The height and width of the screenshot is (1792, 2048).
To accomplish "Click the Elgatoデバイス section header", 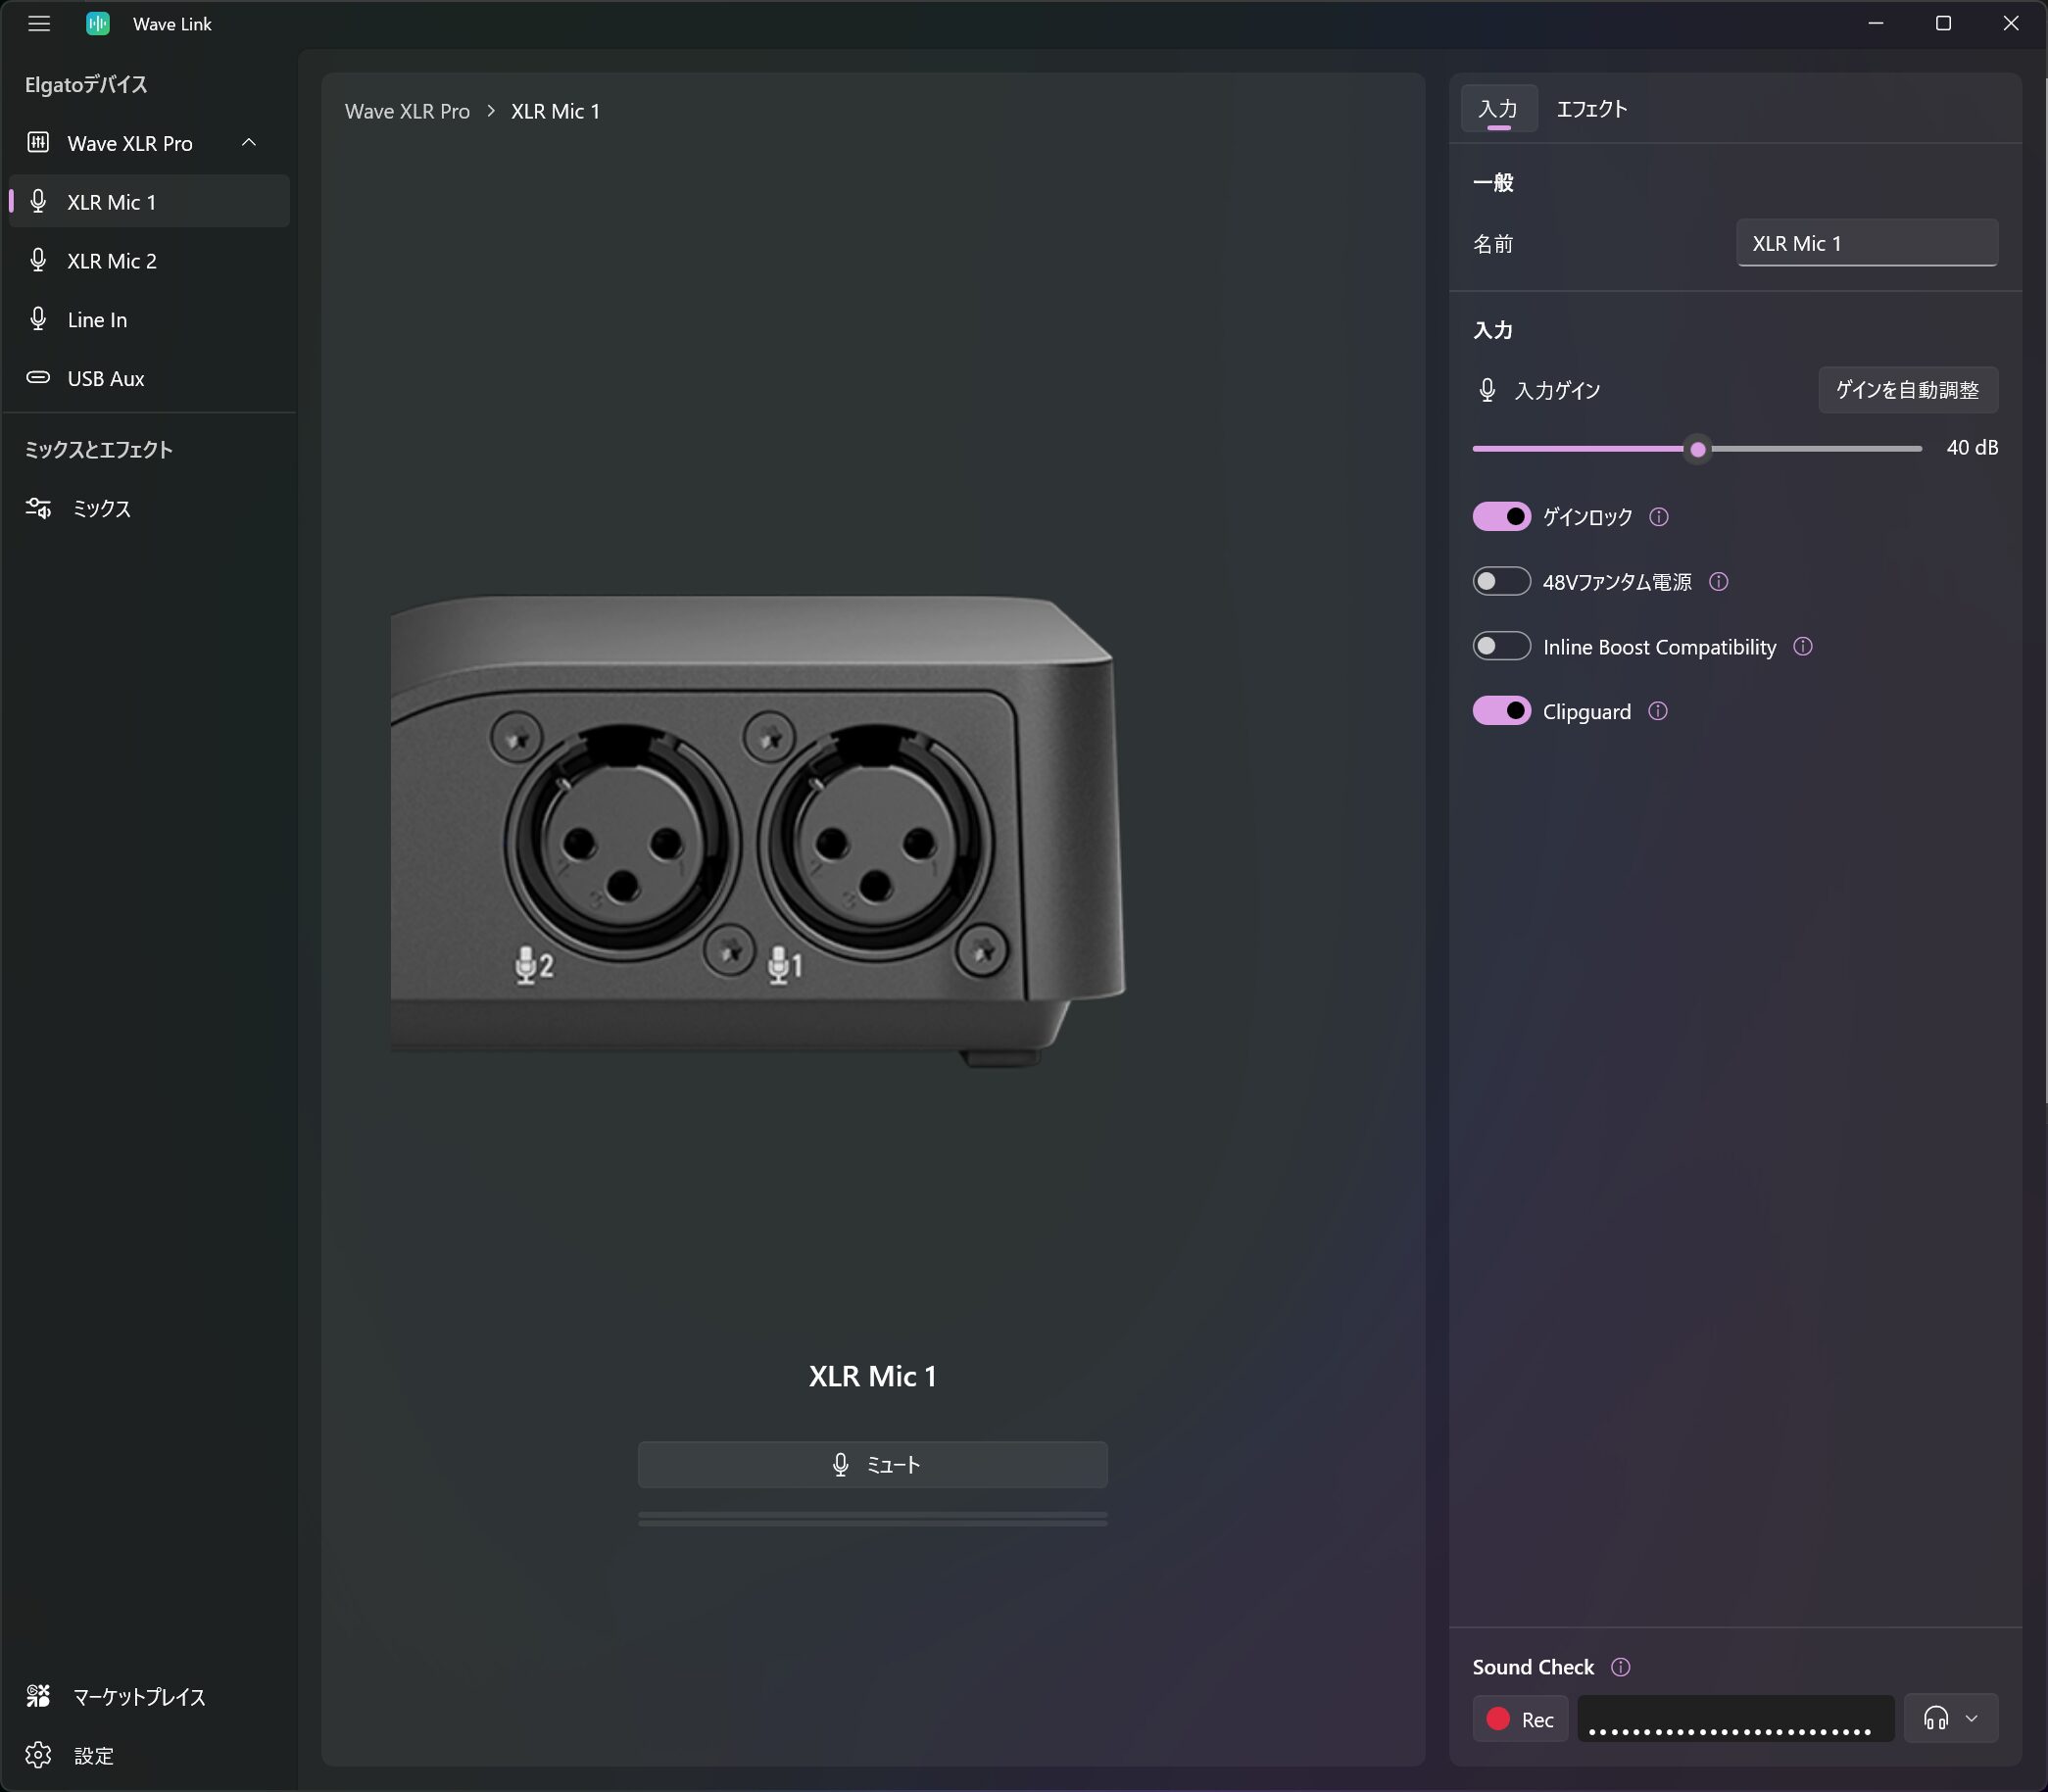I will click(86, 84).
